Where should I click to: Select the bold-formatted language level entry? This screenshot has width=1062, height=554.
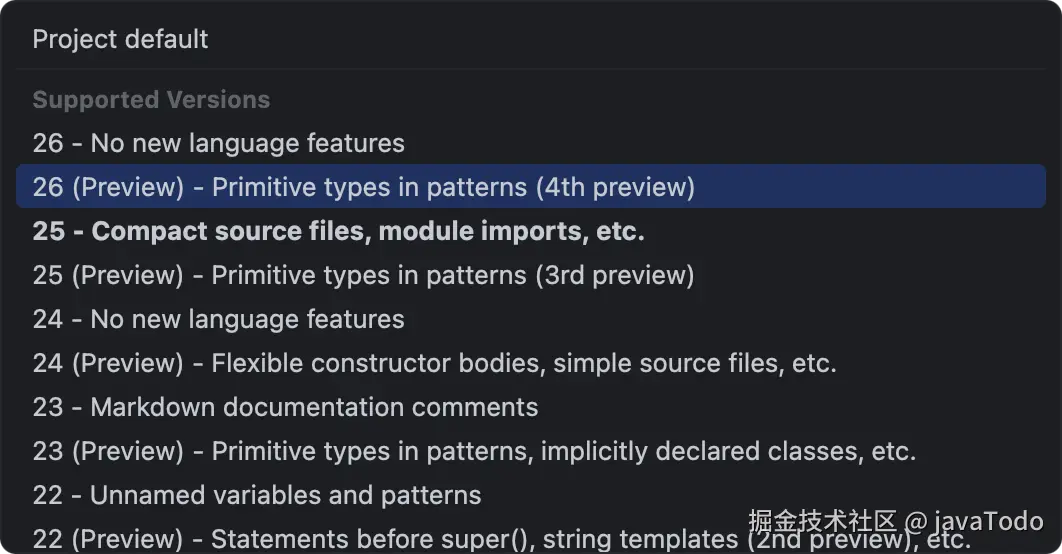tap(338, 231)
